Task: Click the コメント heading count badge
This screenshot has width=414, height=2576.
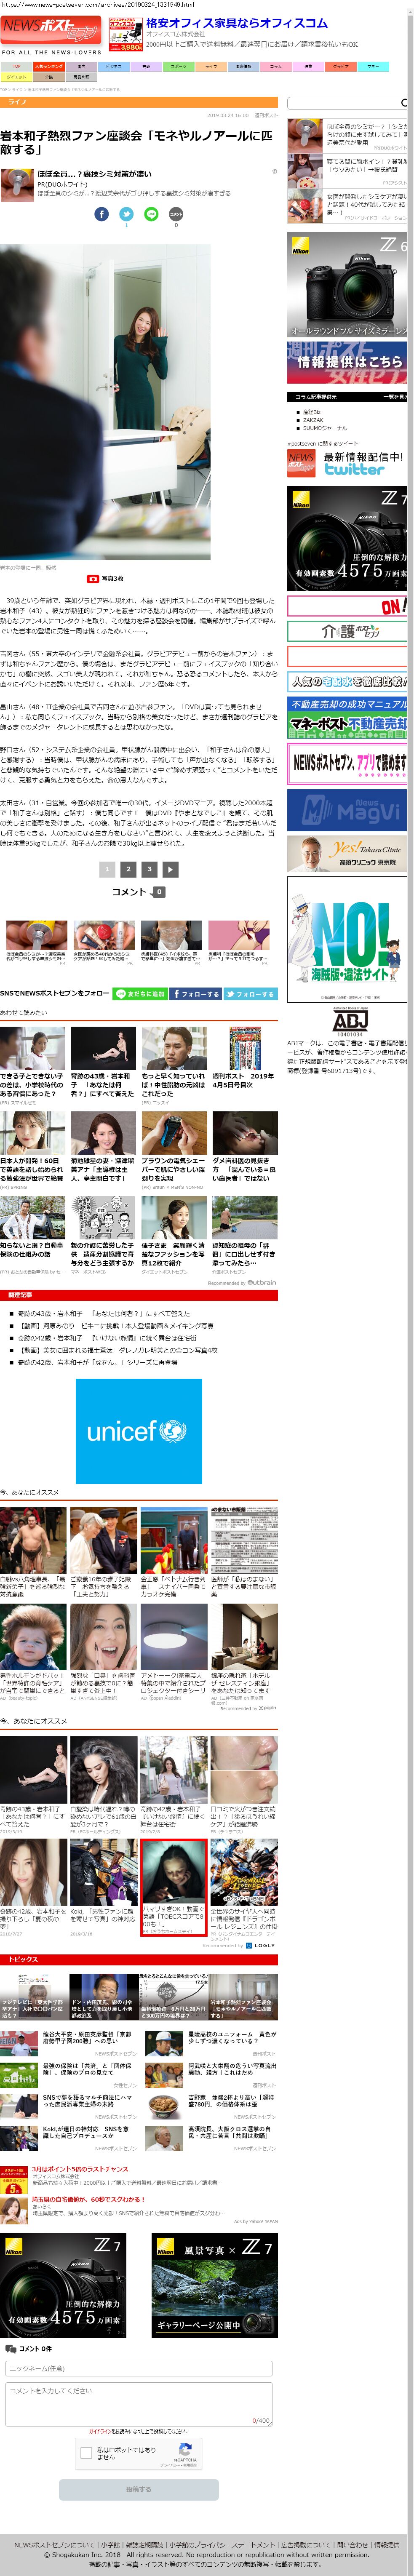Action: (159, 891)
